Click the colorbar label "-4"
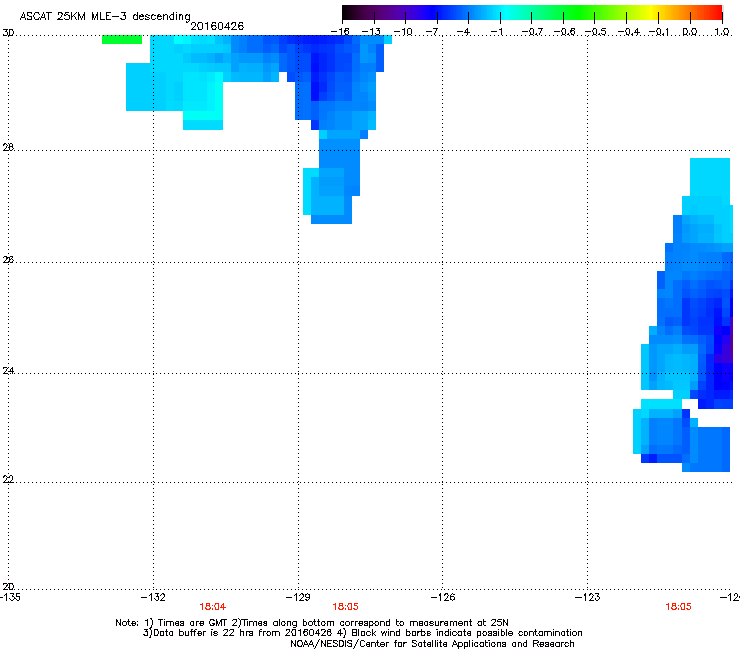740x650 pixels. point(464,32)
